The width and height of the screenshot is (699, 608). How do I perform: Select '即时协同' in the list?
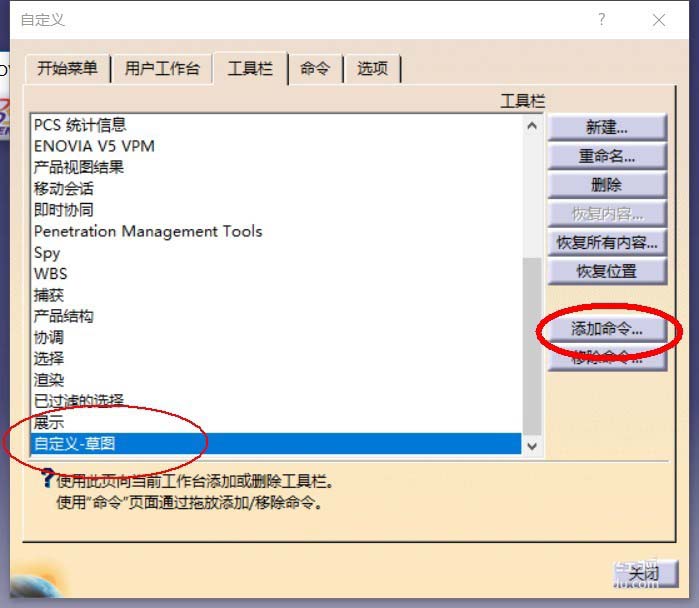tap(276, 210)
